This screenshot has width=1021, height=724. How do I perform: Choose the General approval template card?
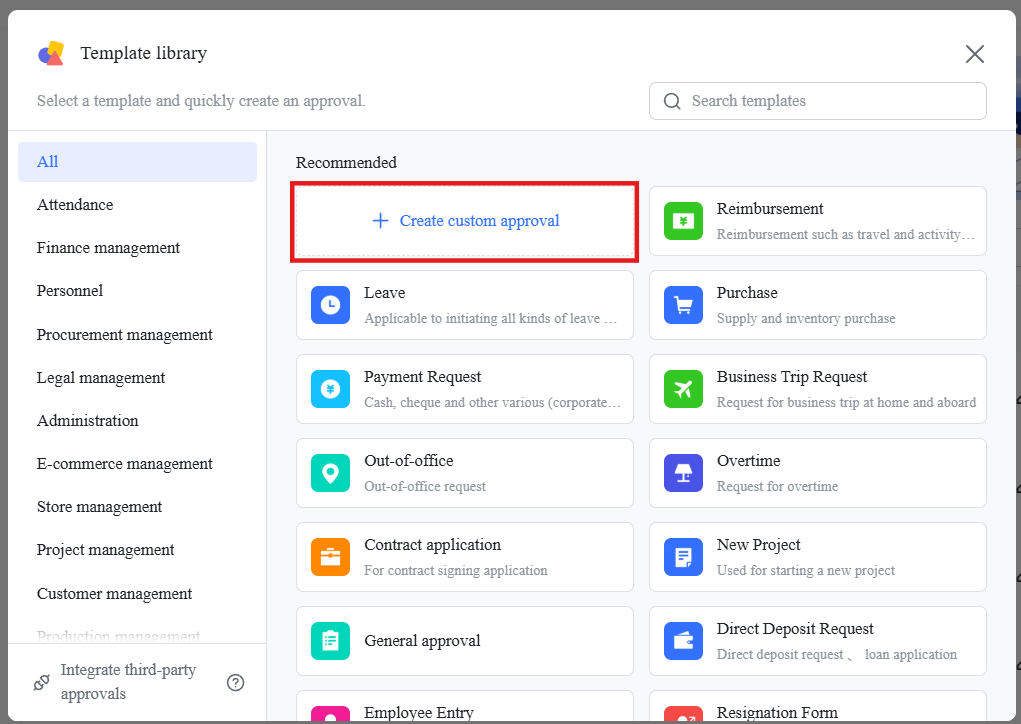pyautogui.click(x=465, y=641)
